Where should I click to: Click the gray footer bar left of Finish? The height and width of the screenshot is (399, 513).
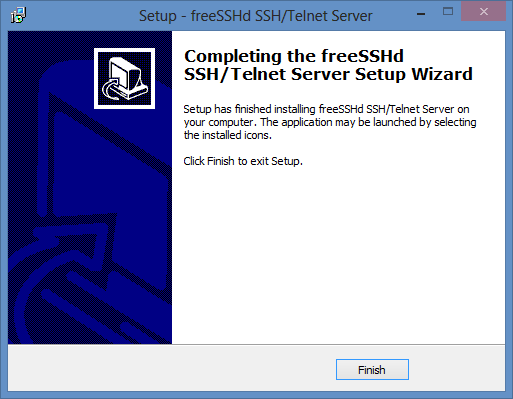[x=172, y=368]
